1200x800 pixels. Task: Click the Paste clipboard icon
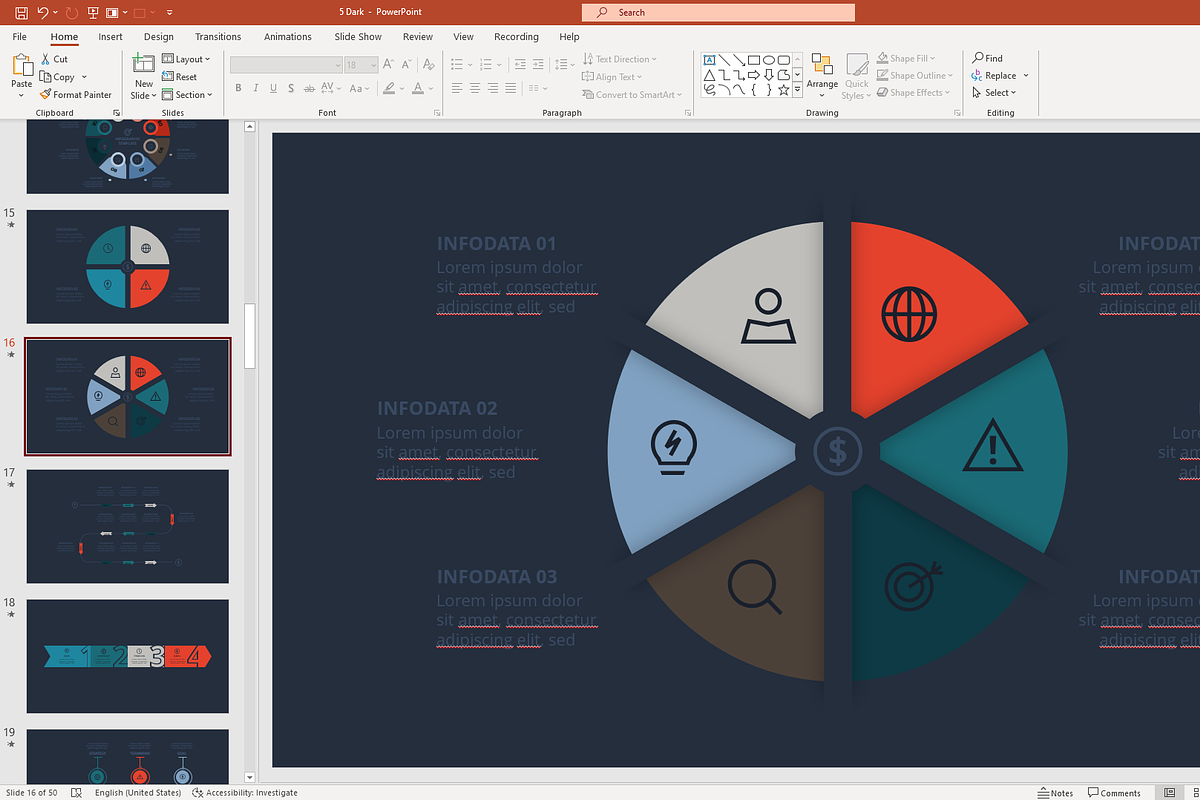(22, 66)
